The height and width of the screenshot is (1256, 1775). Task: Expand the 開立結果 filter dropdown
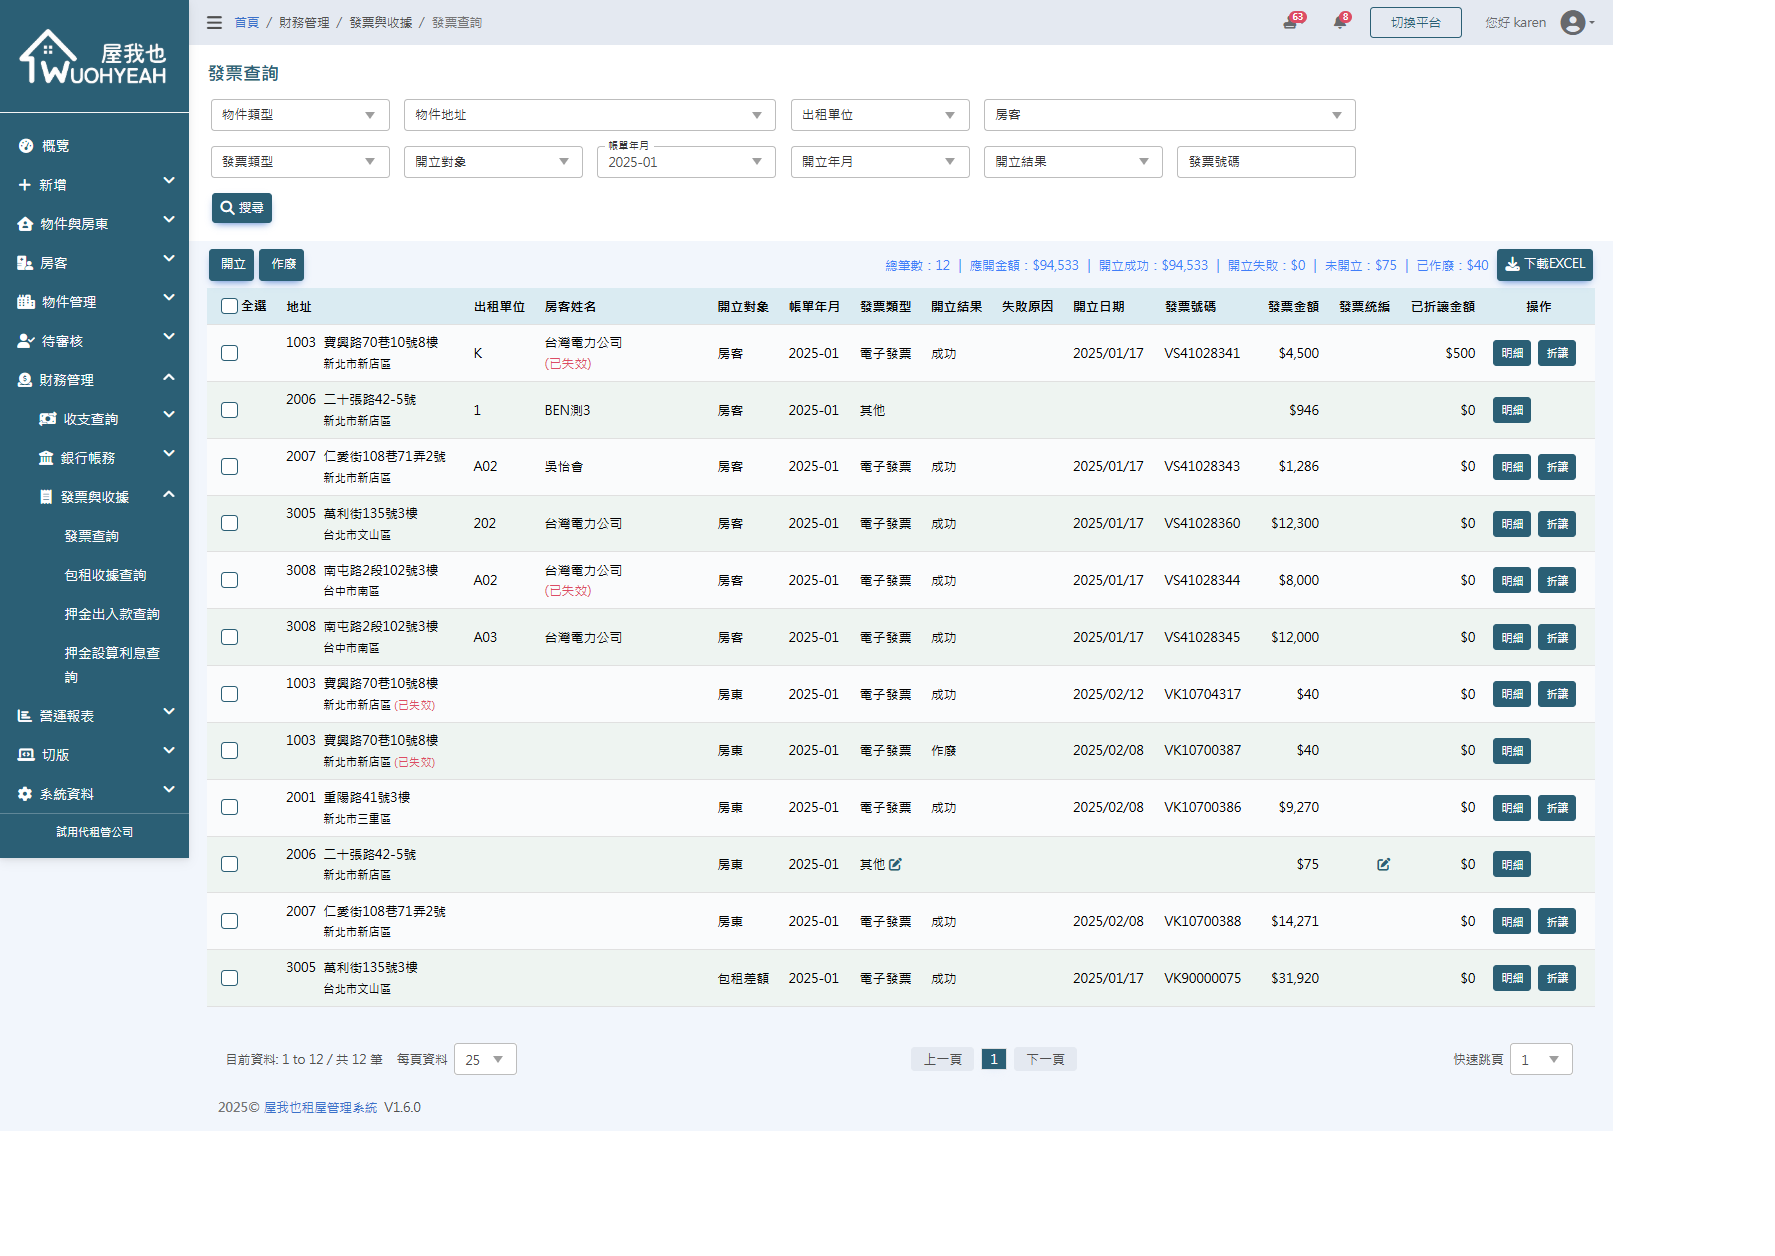click(x=1072, y=162)
